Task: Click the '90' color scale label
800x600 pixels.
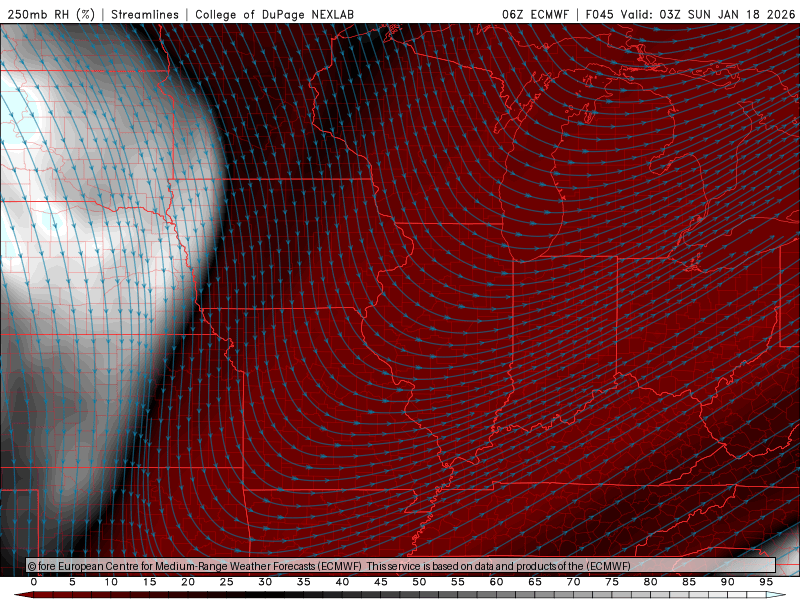Action: pos(728,582)
